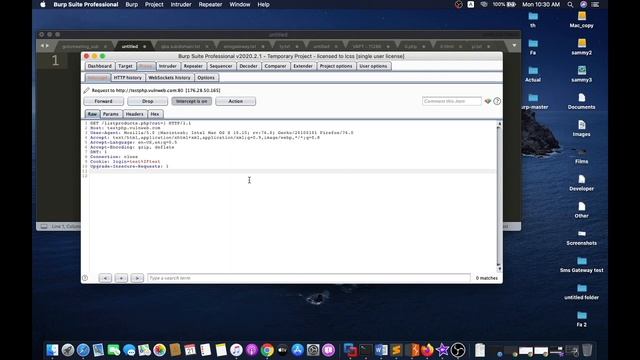The image size is (640, 360).
Task: Open Calendar from the Dock
Action: 190,350
